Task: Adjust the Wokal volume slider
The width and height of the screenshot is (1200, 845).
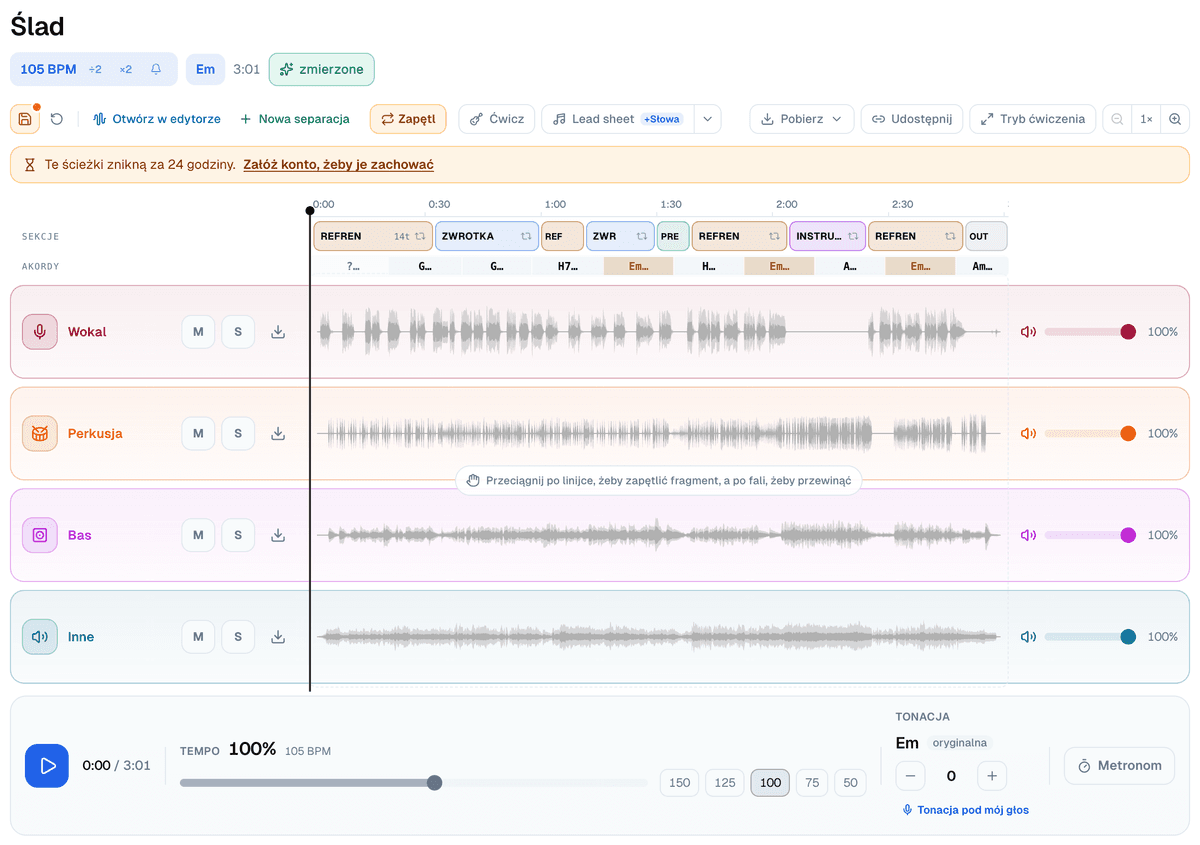Action: click(1090, 332)
